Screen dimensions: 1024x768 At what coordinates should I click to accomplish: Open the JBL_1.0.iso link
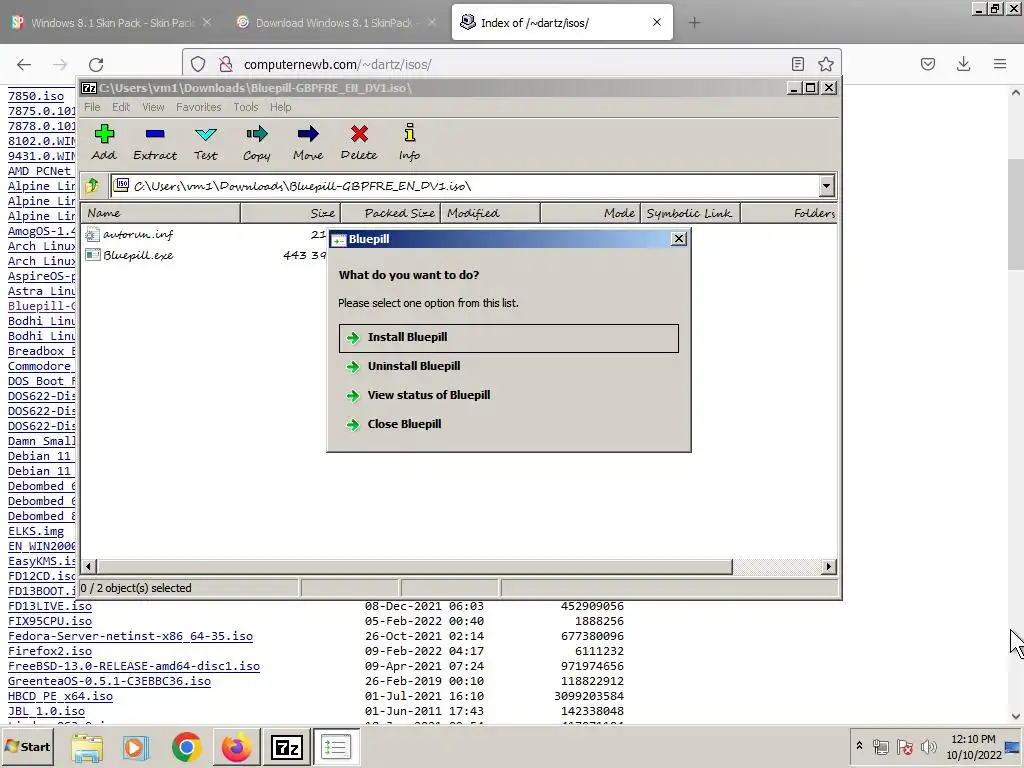(x=46, y=712)
